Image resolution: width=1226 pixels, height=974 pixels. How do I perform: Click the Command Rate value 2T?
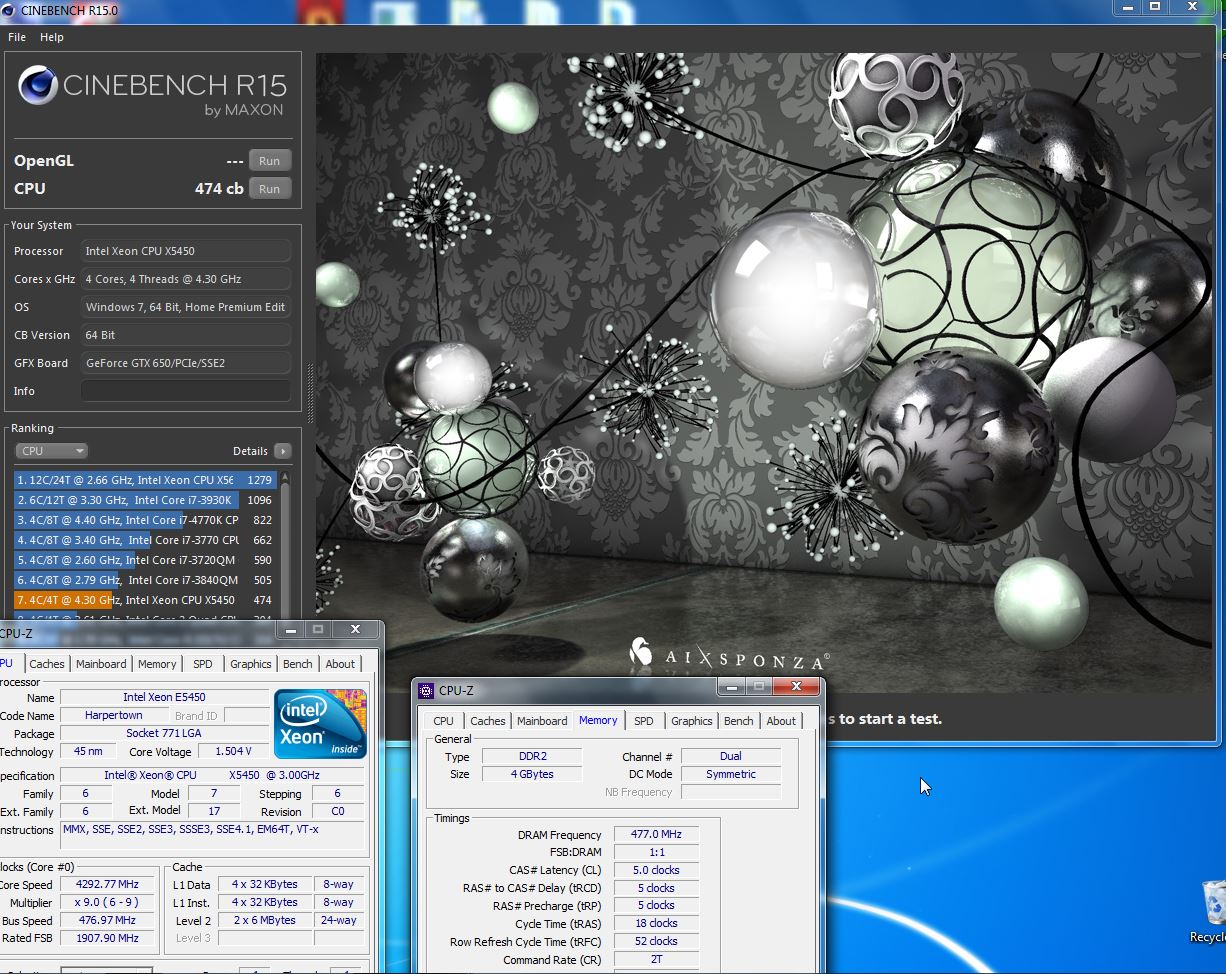tap(656, 959)
